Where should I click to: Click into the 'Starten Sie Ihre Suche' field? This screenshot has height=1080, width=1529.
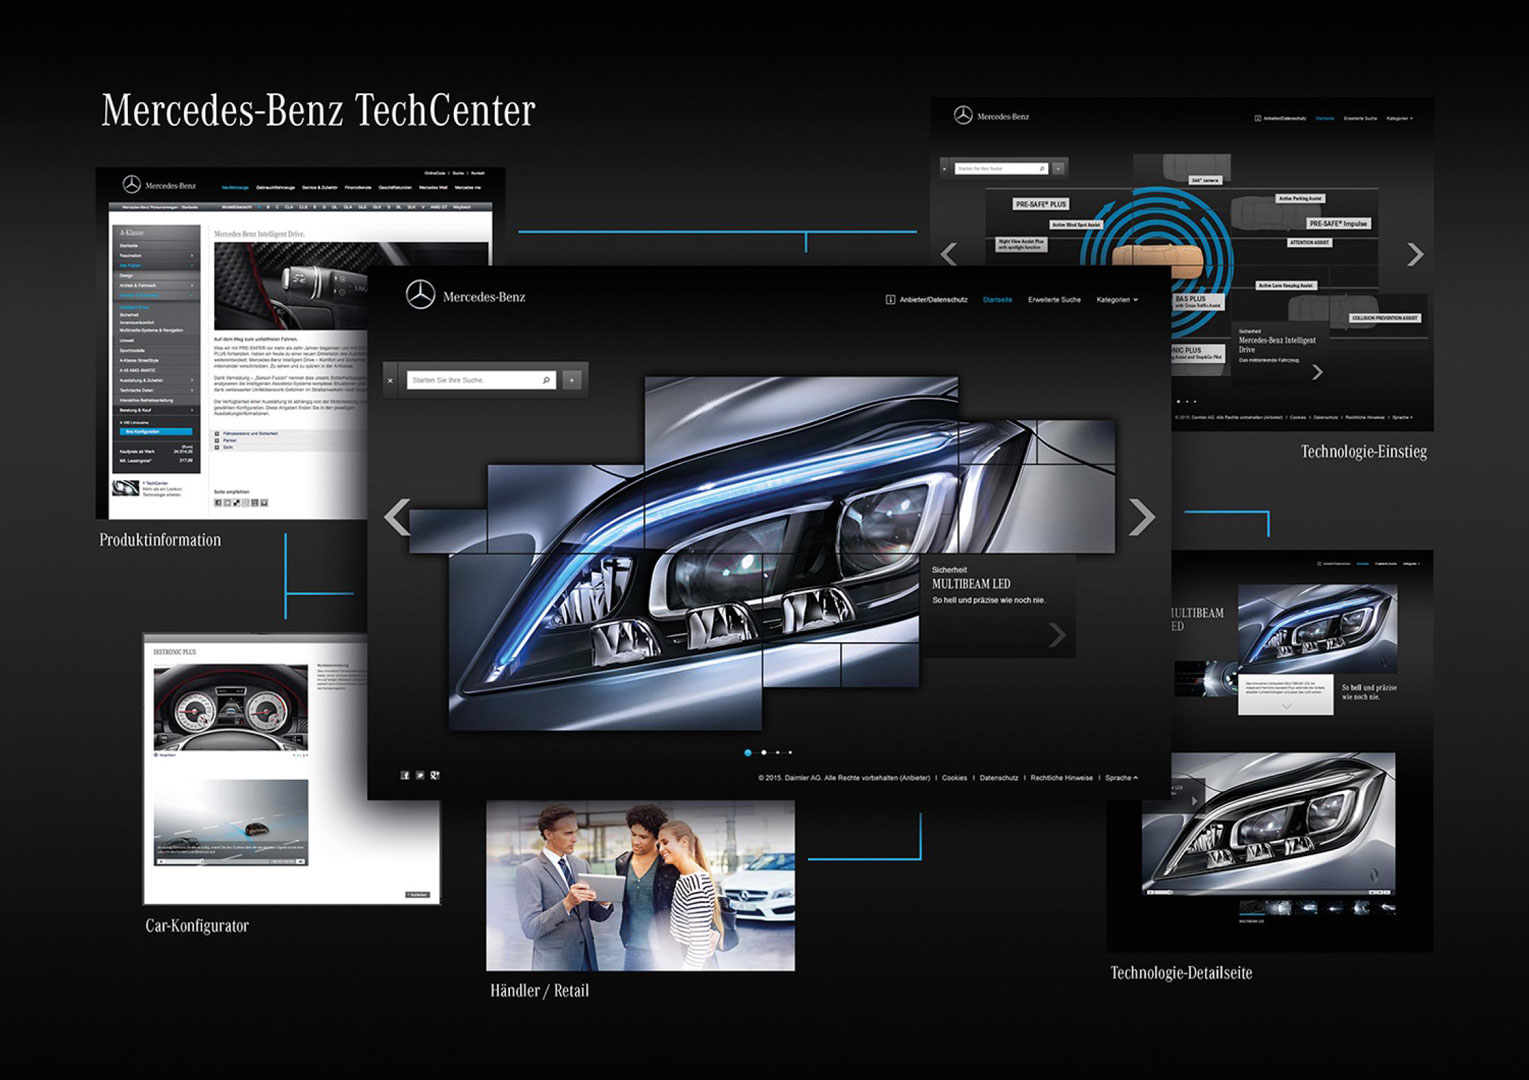(470, 380)
